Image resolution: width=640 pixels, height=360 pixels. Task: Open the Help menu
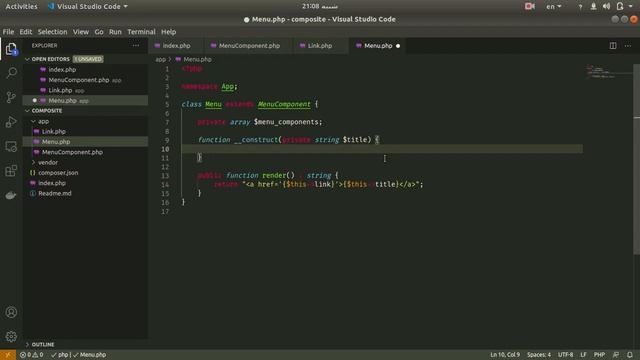click(168, 32)
